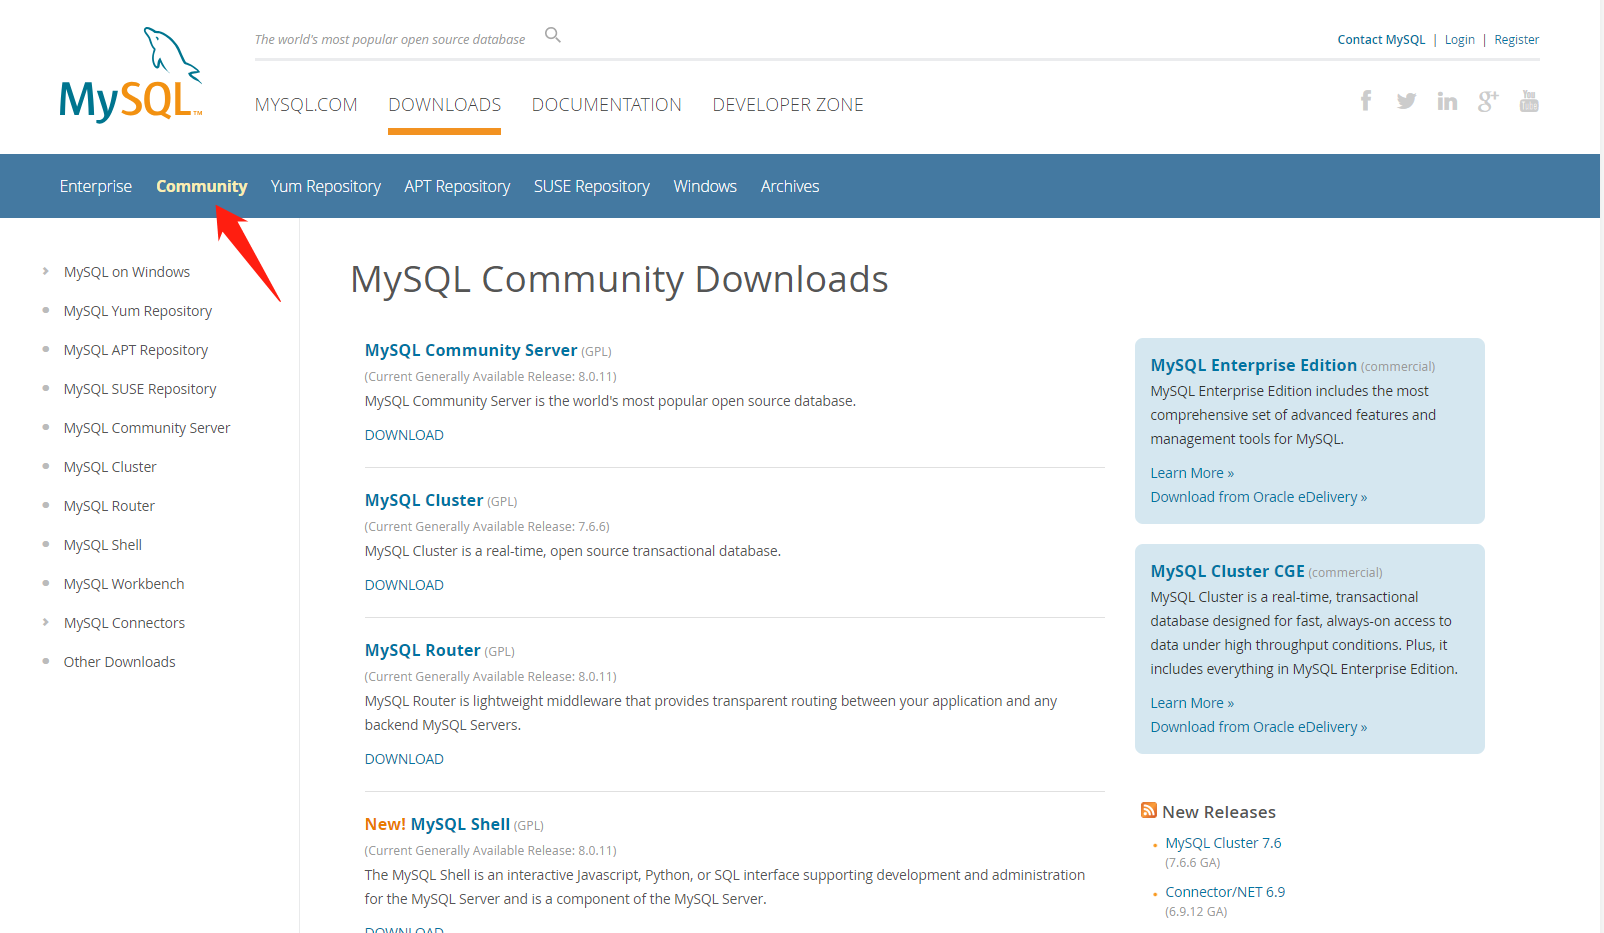The image size is (1604, 933).
Task: Click DOWNLOAD under MySQL Cluster
Action: [x=404, y=585]
